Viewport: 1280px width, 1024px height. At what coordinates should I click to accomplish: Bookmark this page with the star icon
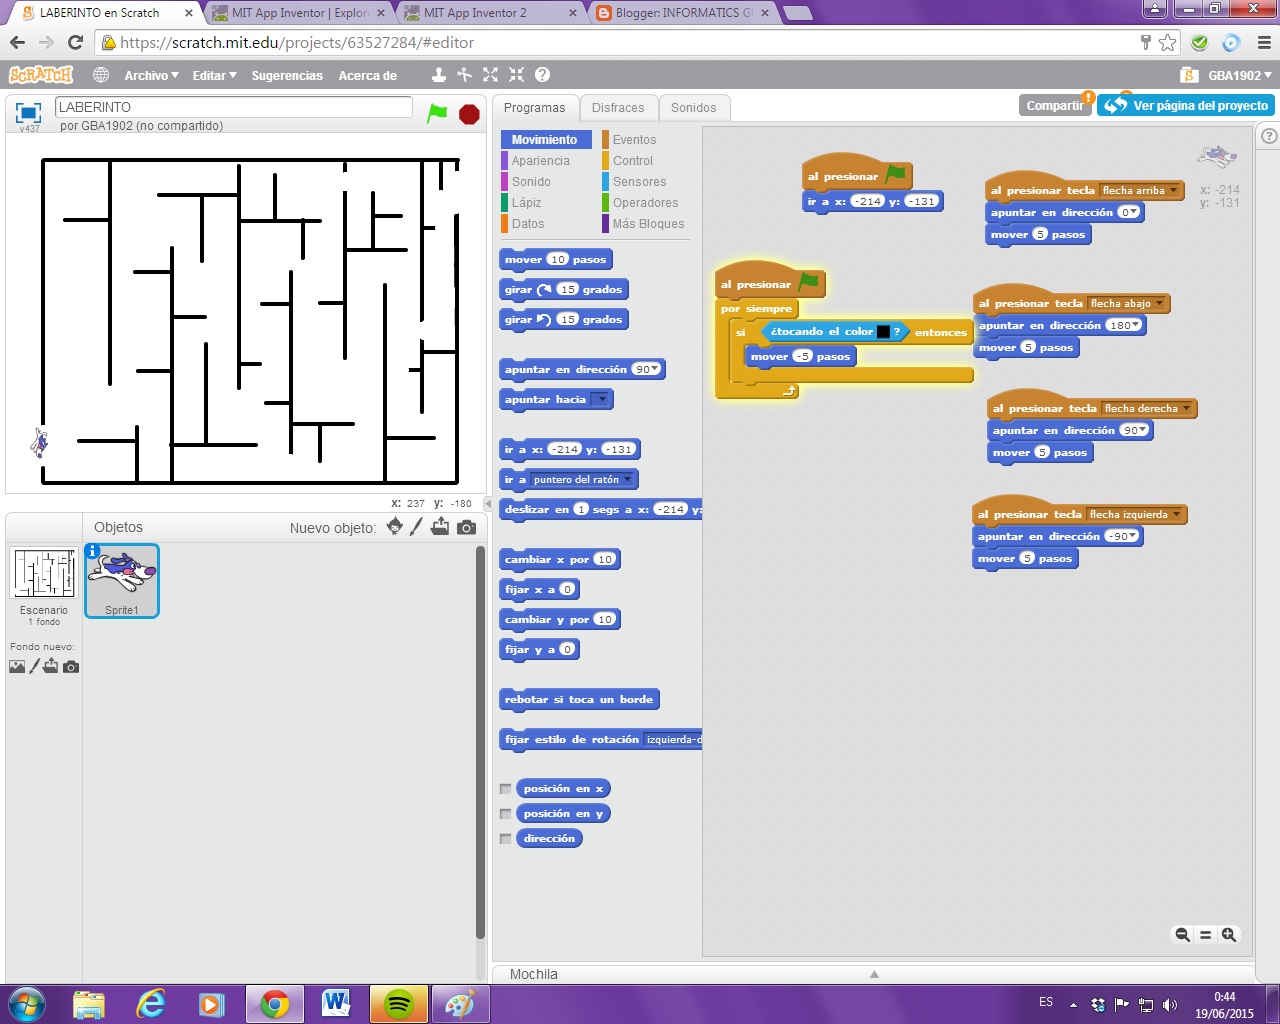coord(1168,42)
